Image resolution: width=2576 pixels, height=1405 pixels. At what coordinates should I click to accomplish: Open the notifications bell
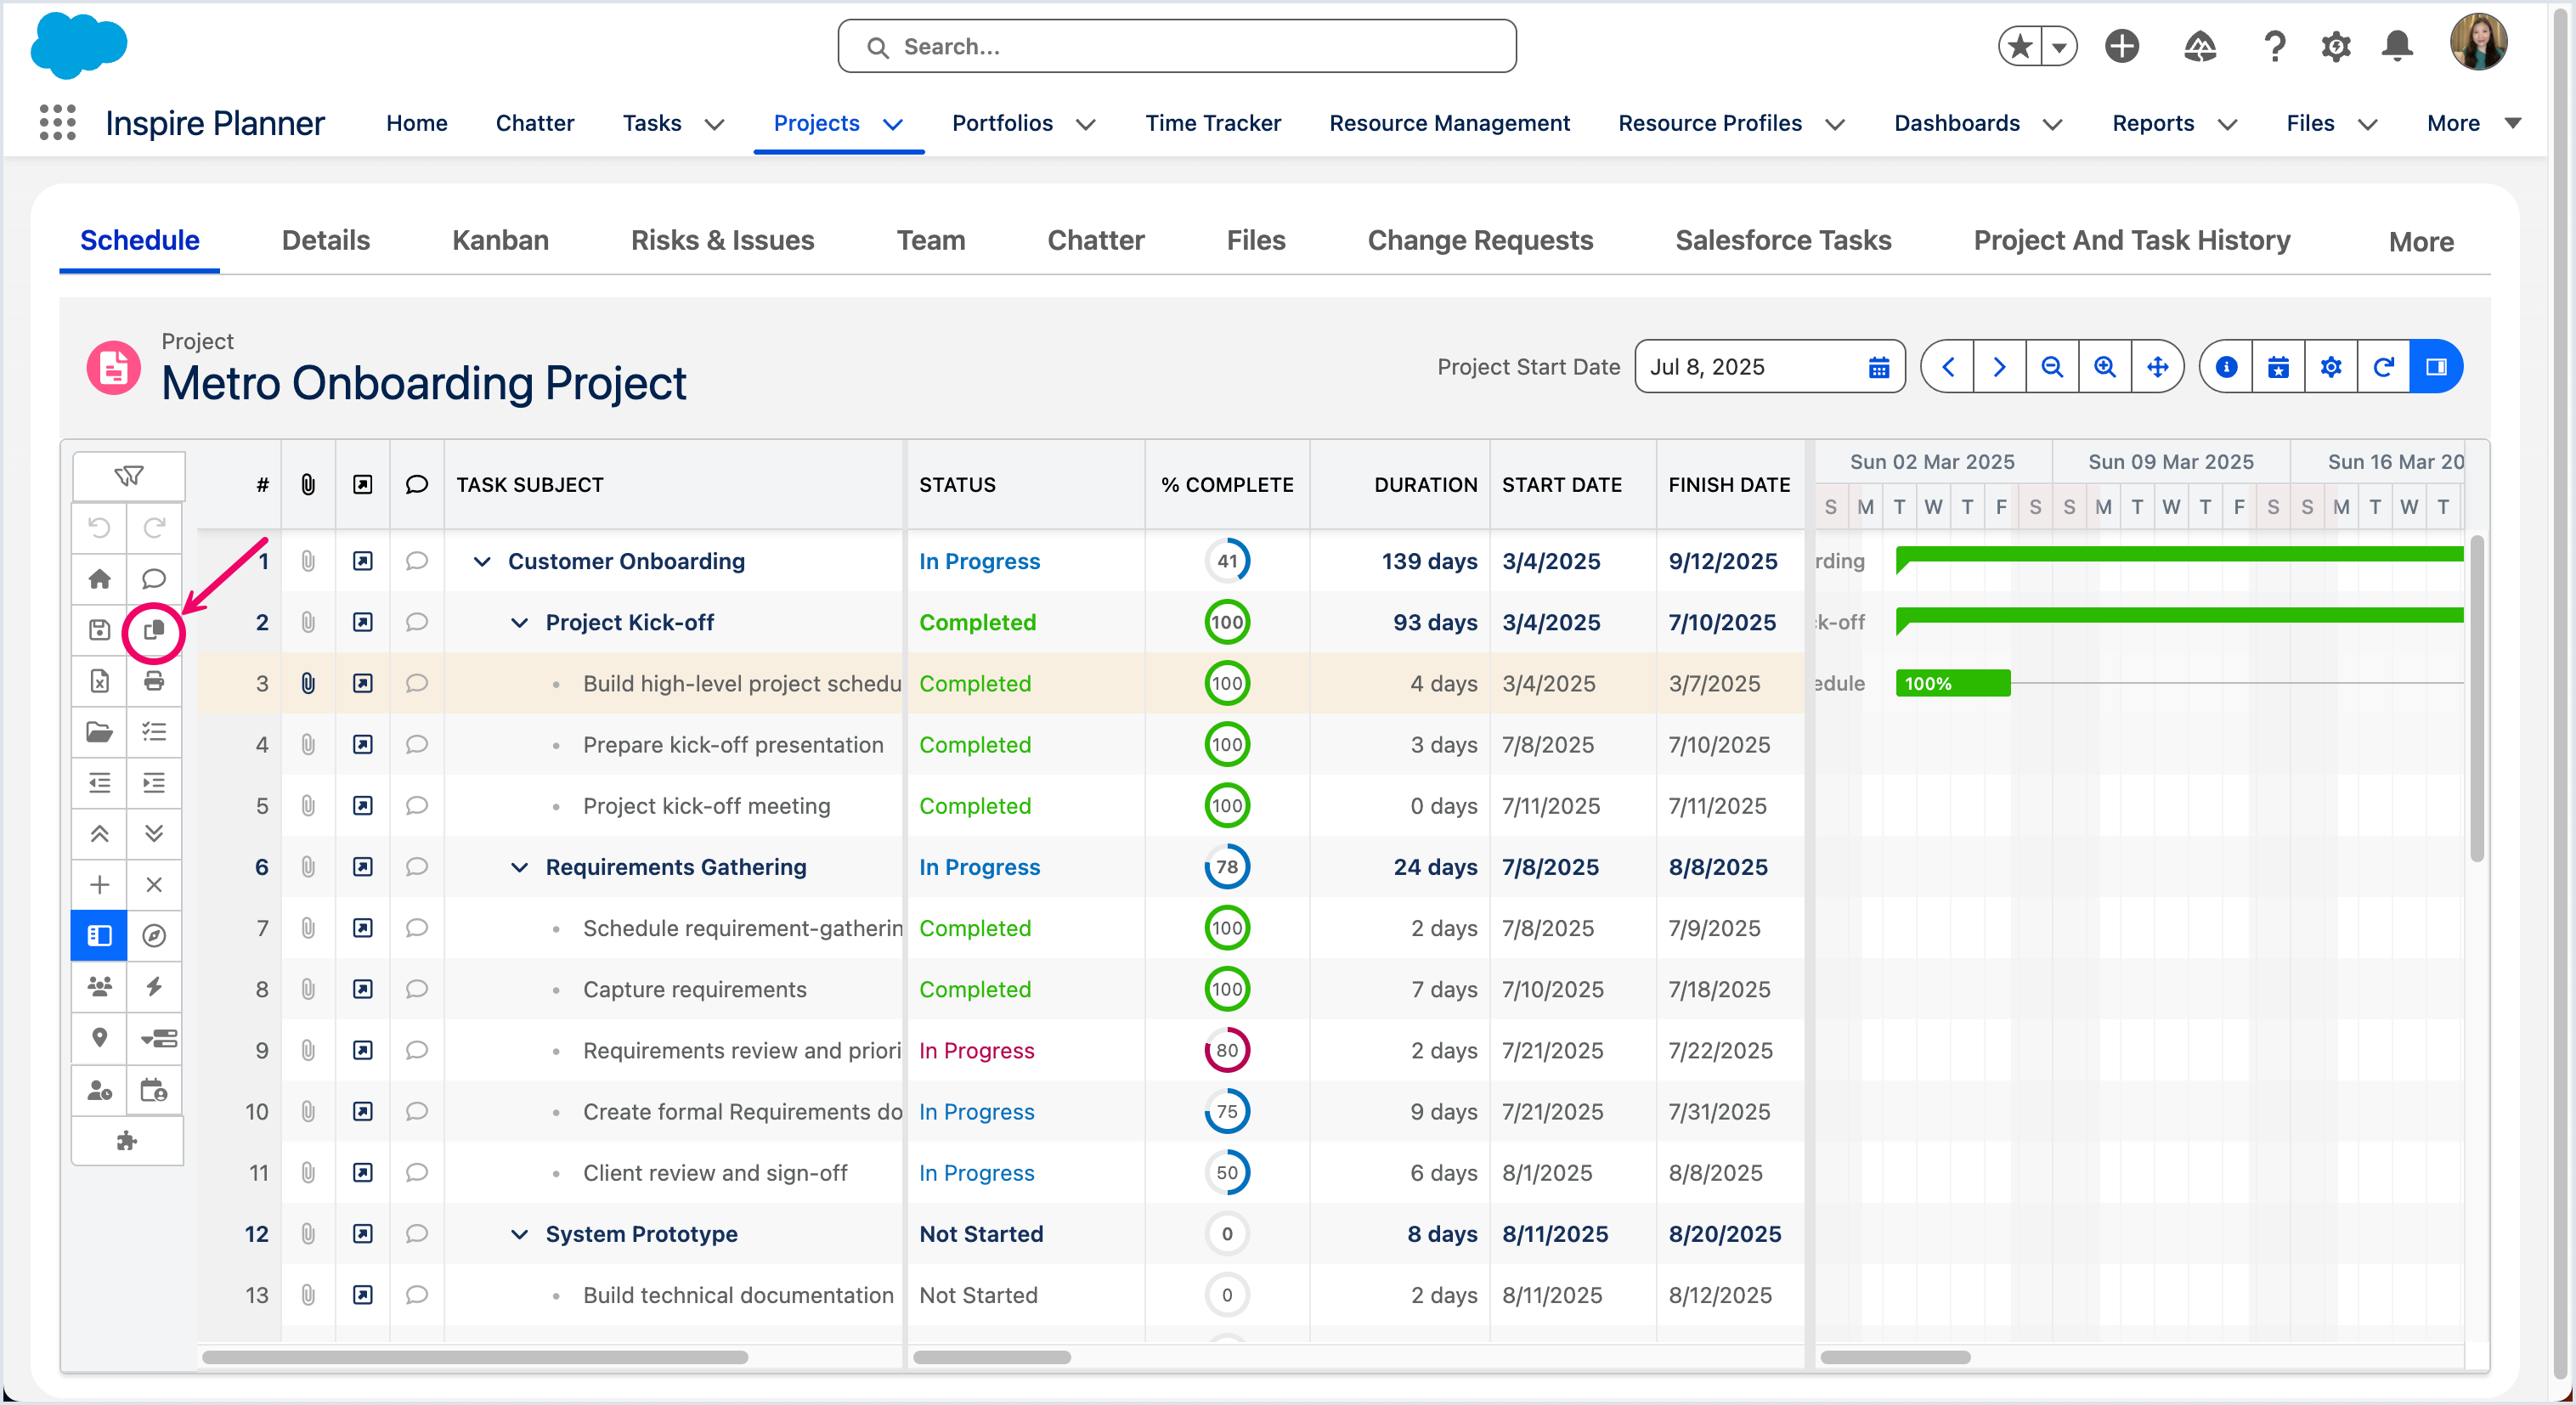point(2397,46)
